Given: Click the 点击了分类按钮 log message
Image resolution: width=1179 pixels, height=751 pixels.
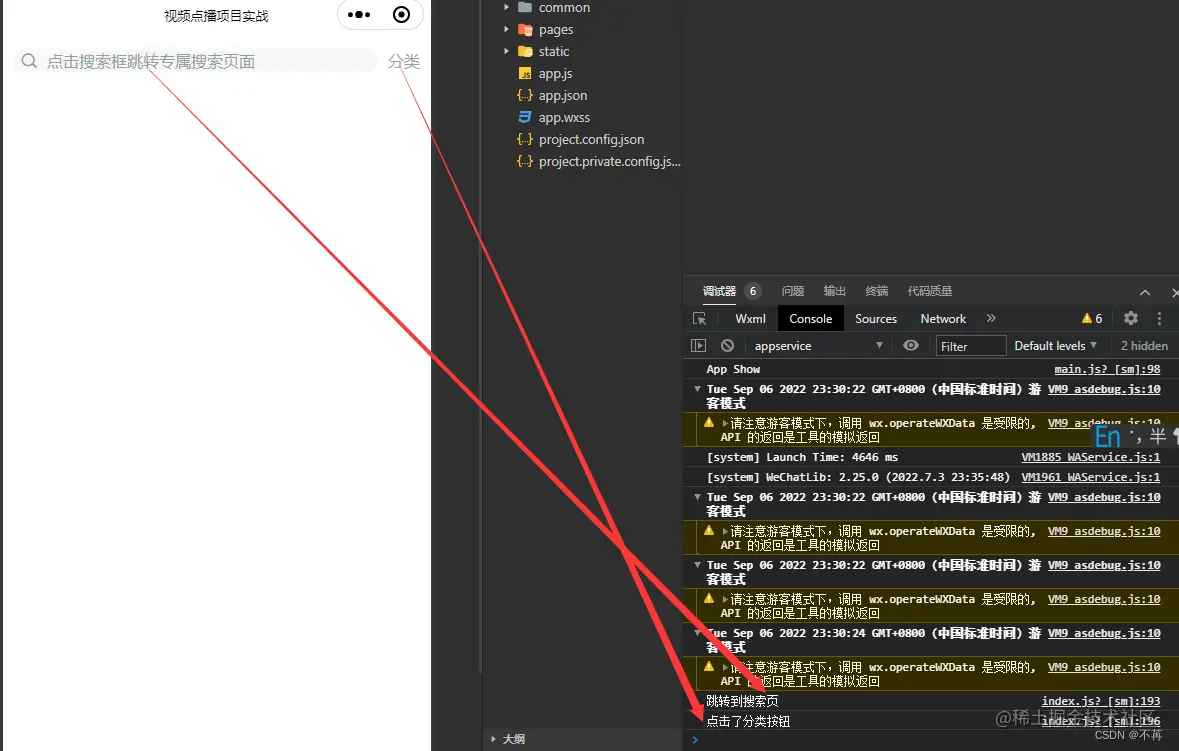Looking at the screenshot, I should pos(748,722).
